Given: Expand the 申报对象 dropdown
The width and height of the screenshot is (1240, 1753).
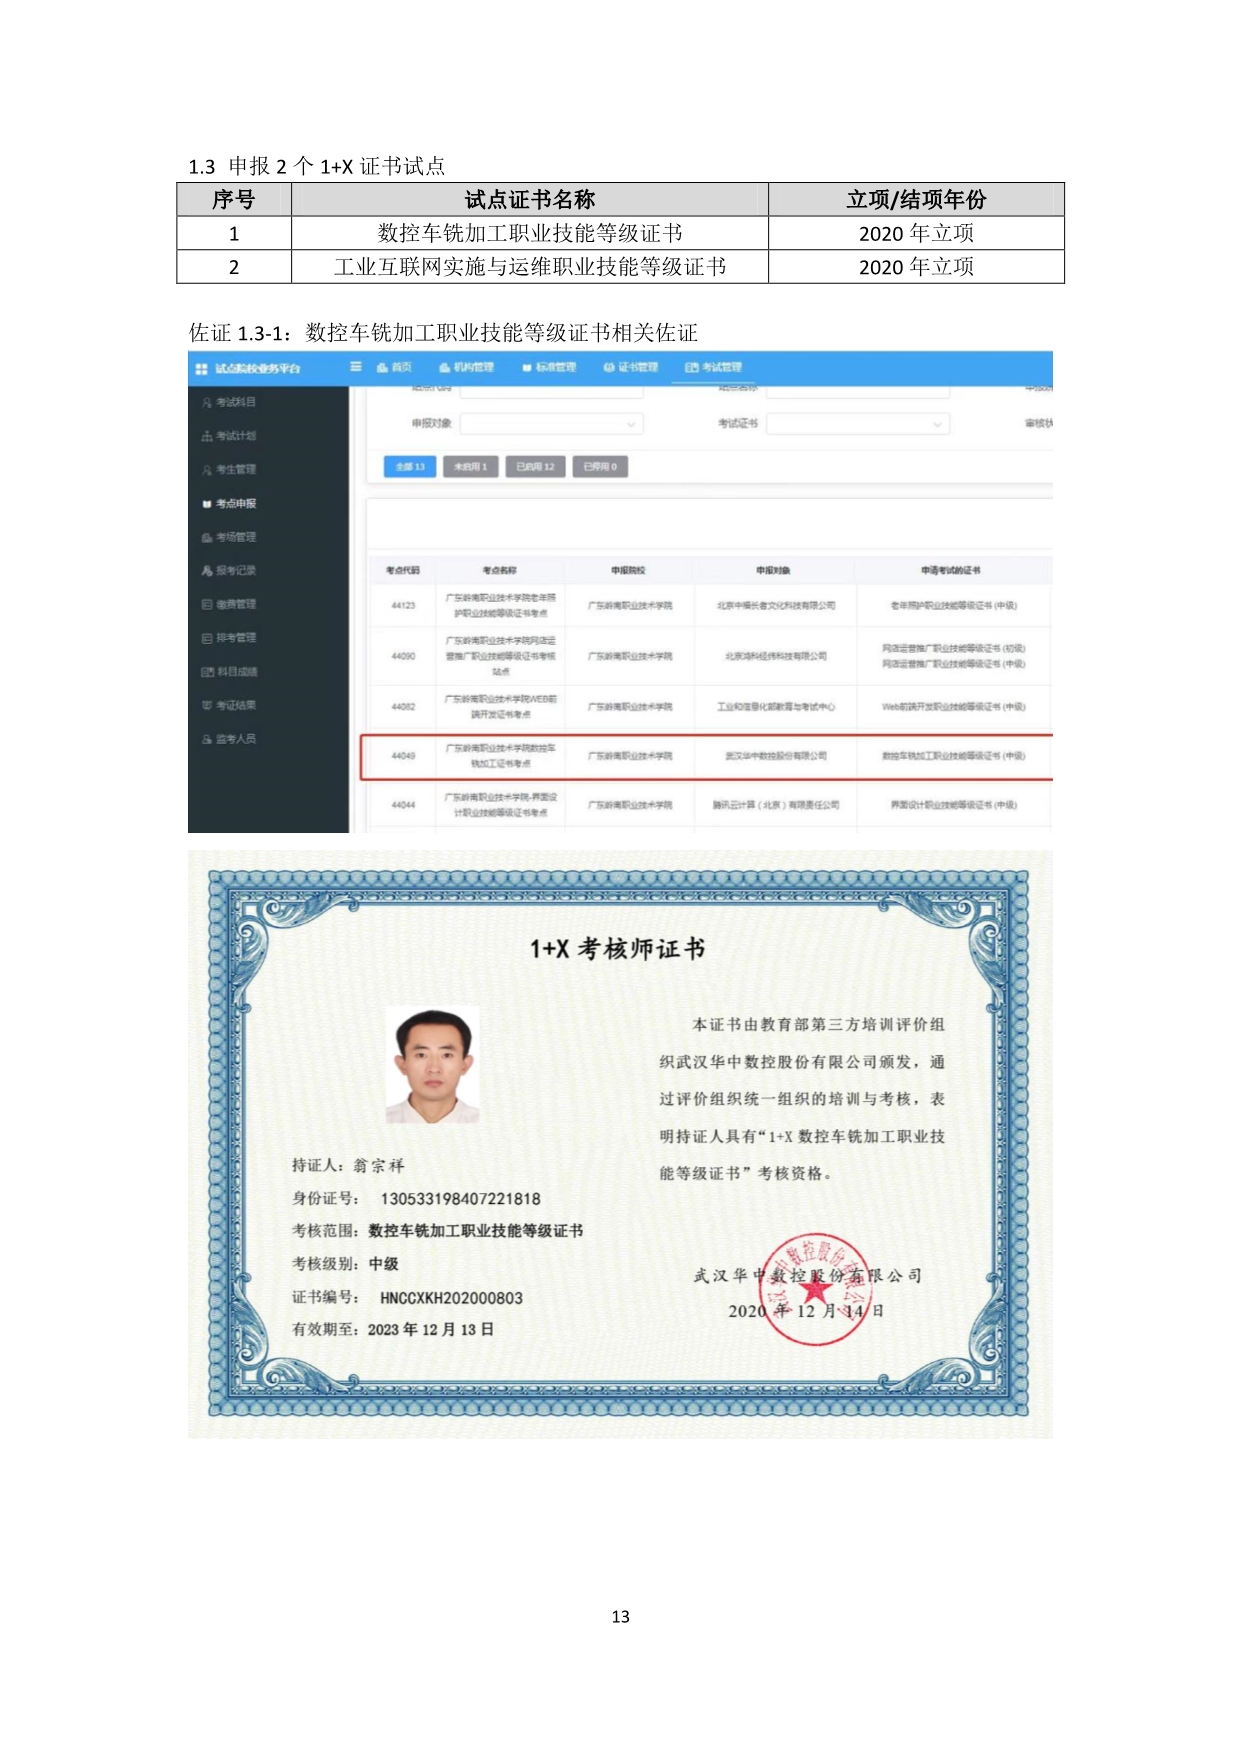Looking at the screenshot, I should 551,424.
